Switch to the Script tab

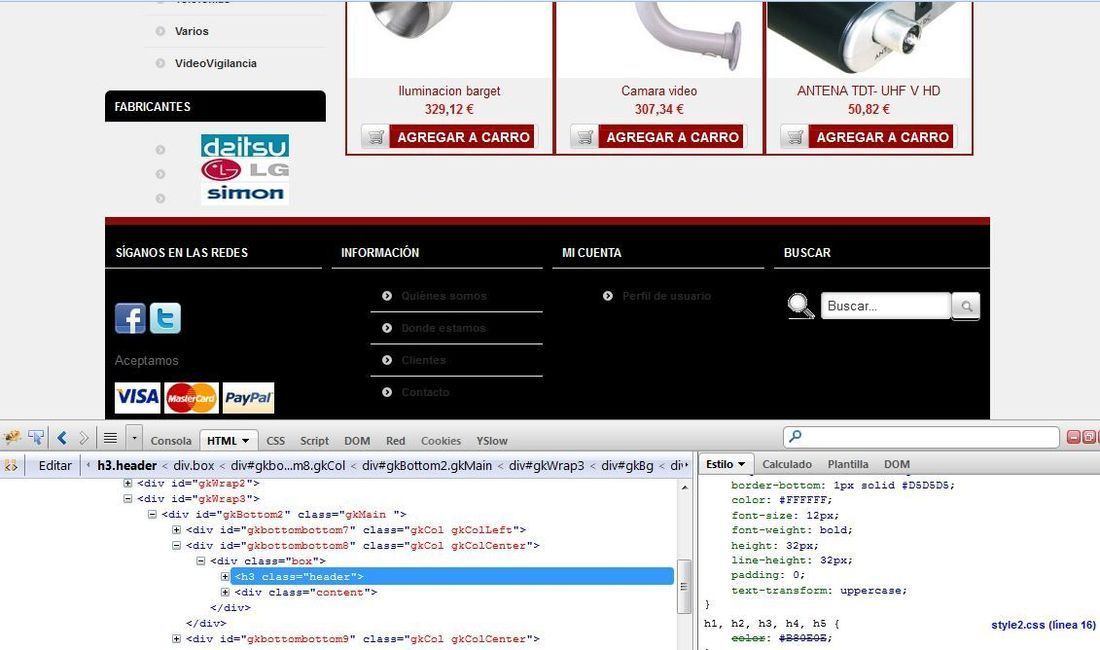pos(314,441)
